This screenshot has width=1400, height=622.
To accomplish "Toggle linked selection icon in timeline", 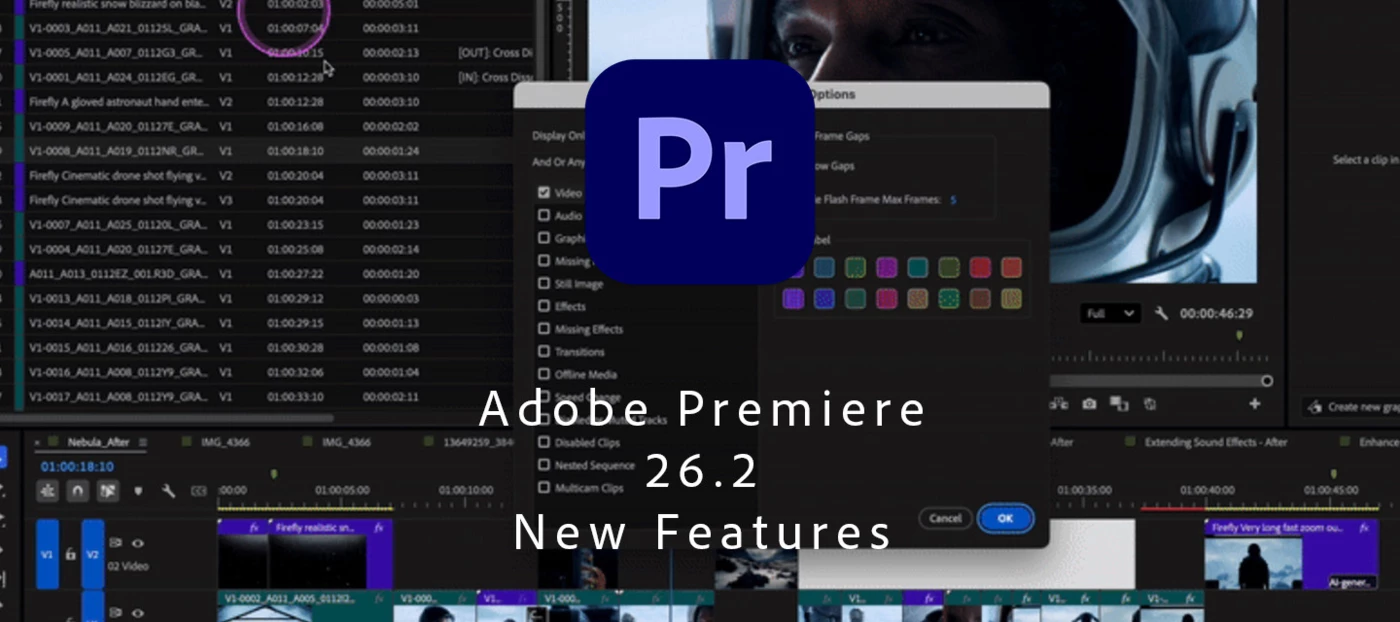I will pyautogui.click(x=107, y=491).
